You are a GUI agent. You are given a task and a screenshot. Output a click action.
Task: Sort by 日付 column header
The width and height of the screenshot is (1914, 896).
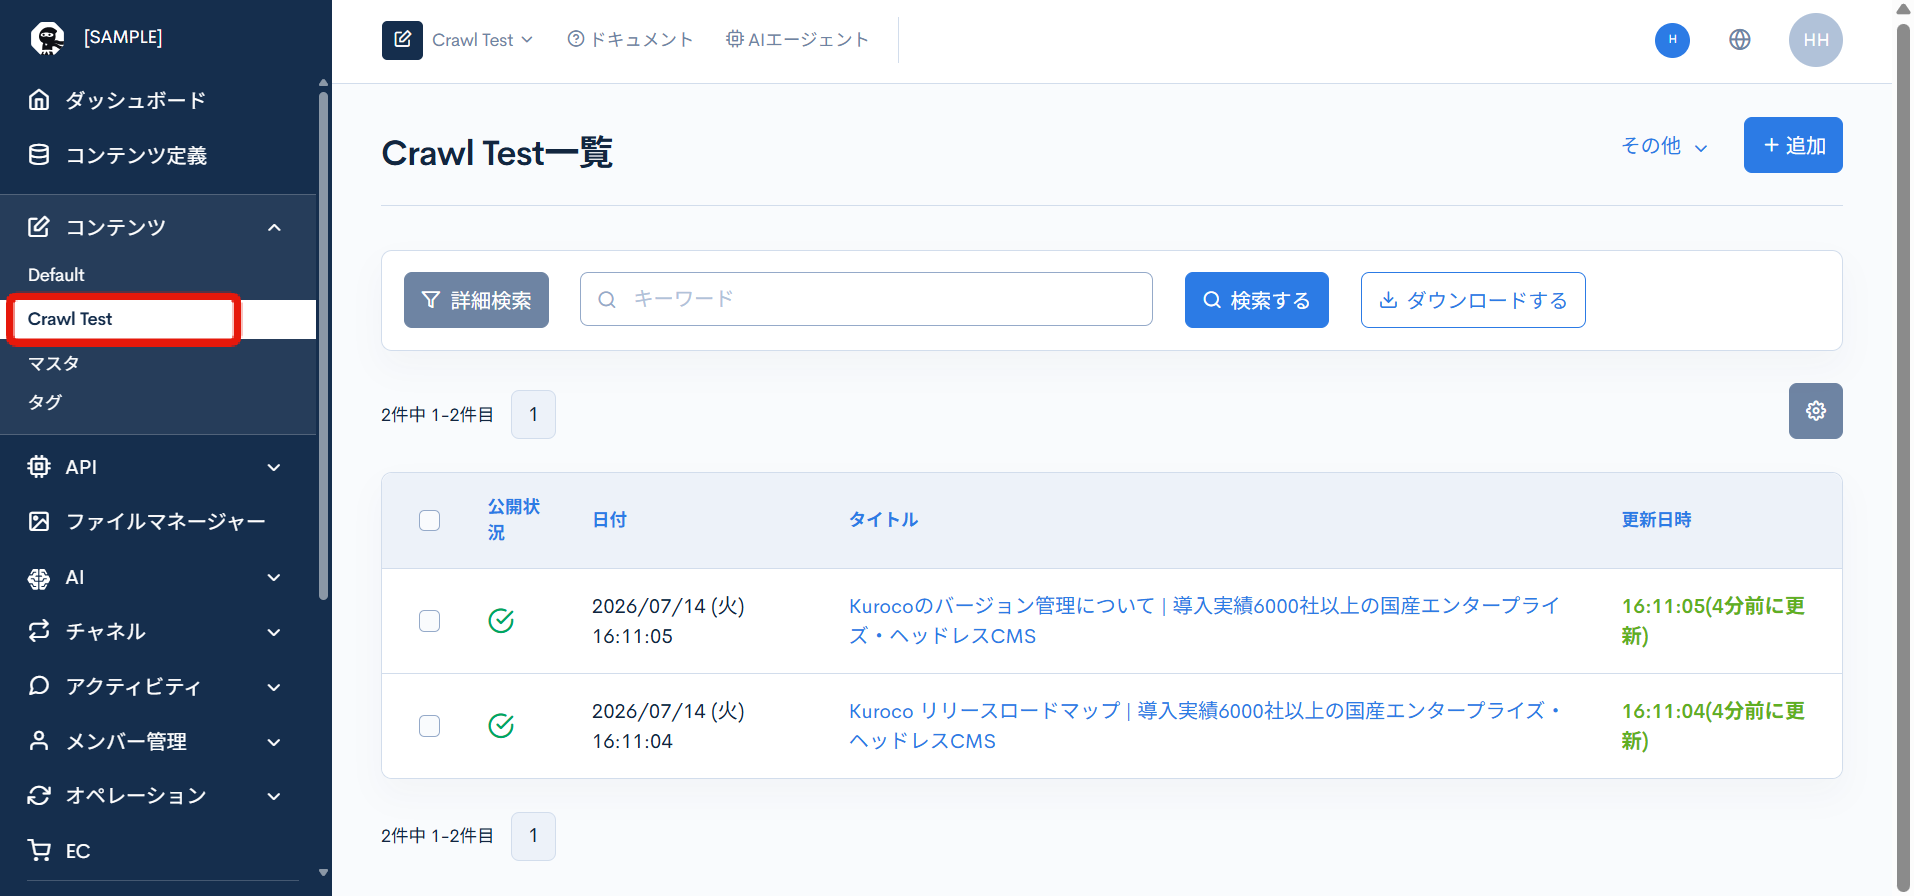pos(610,520)
